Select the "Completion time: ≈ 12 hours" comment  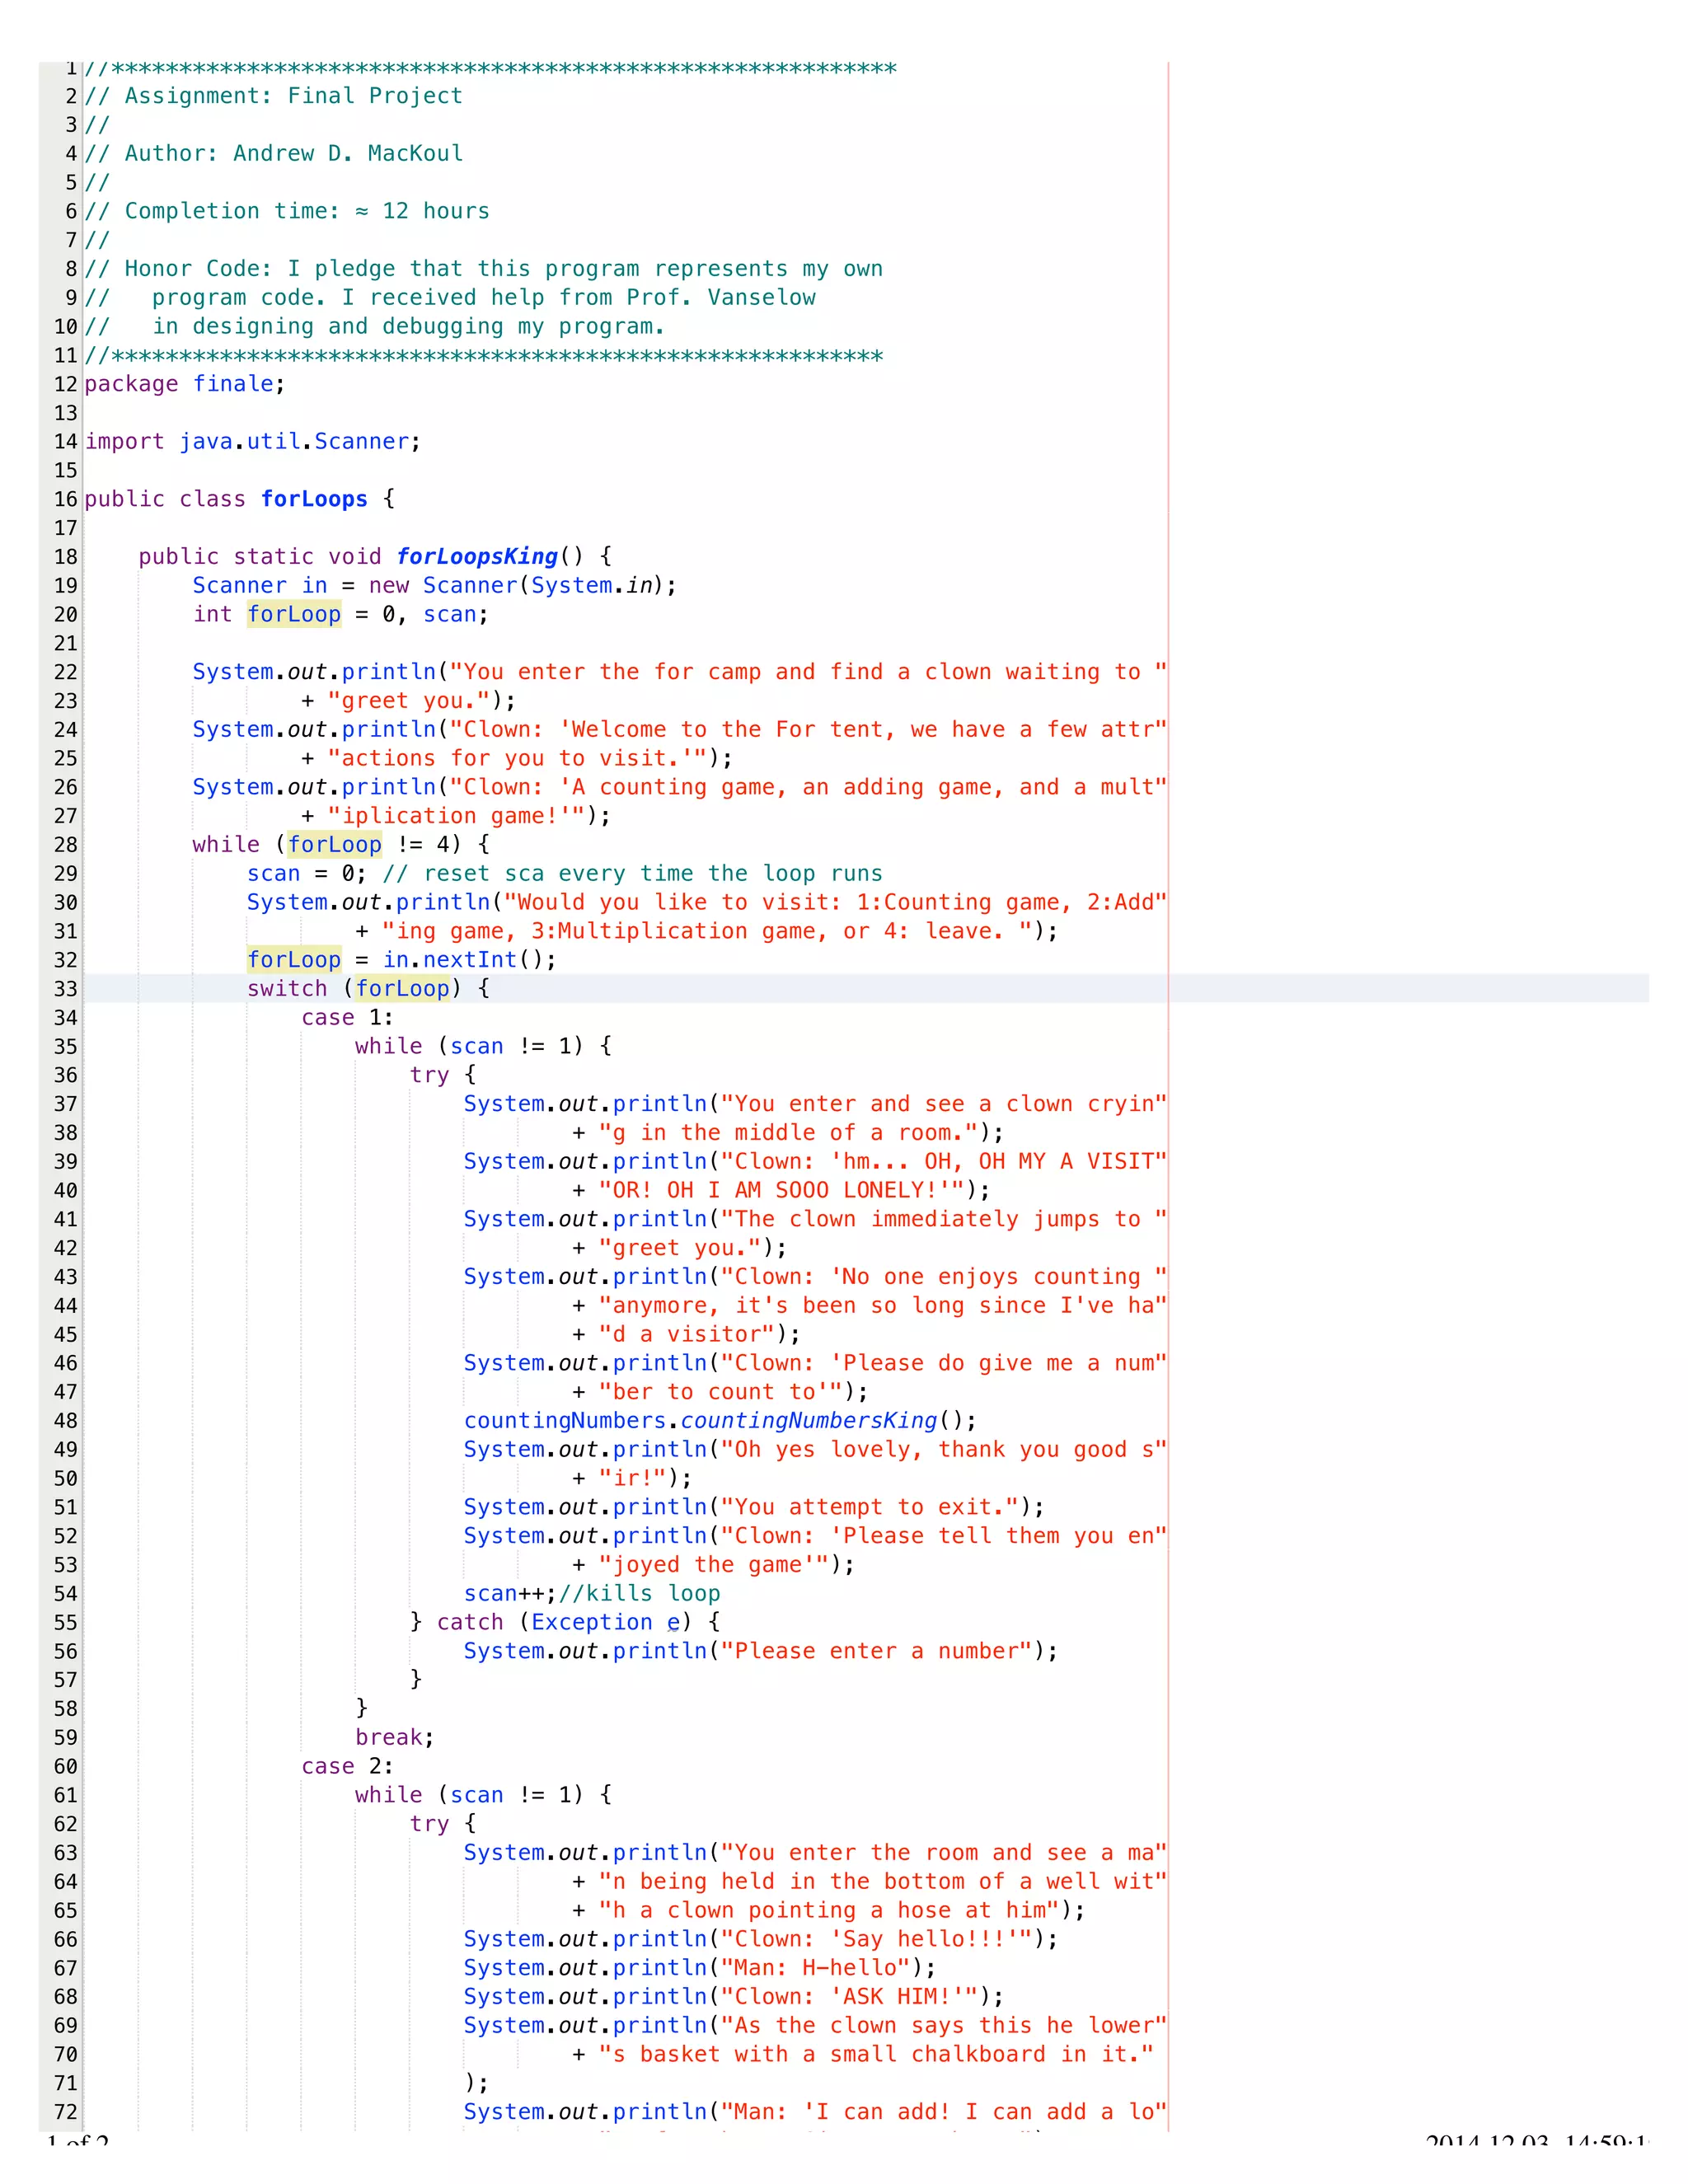[x=307, y=211]
